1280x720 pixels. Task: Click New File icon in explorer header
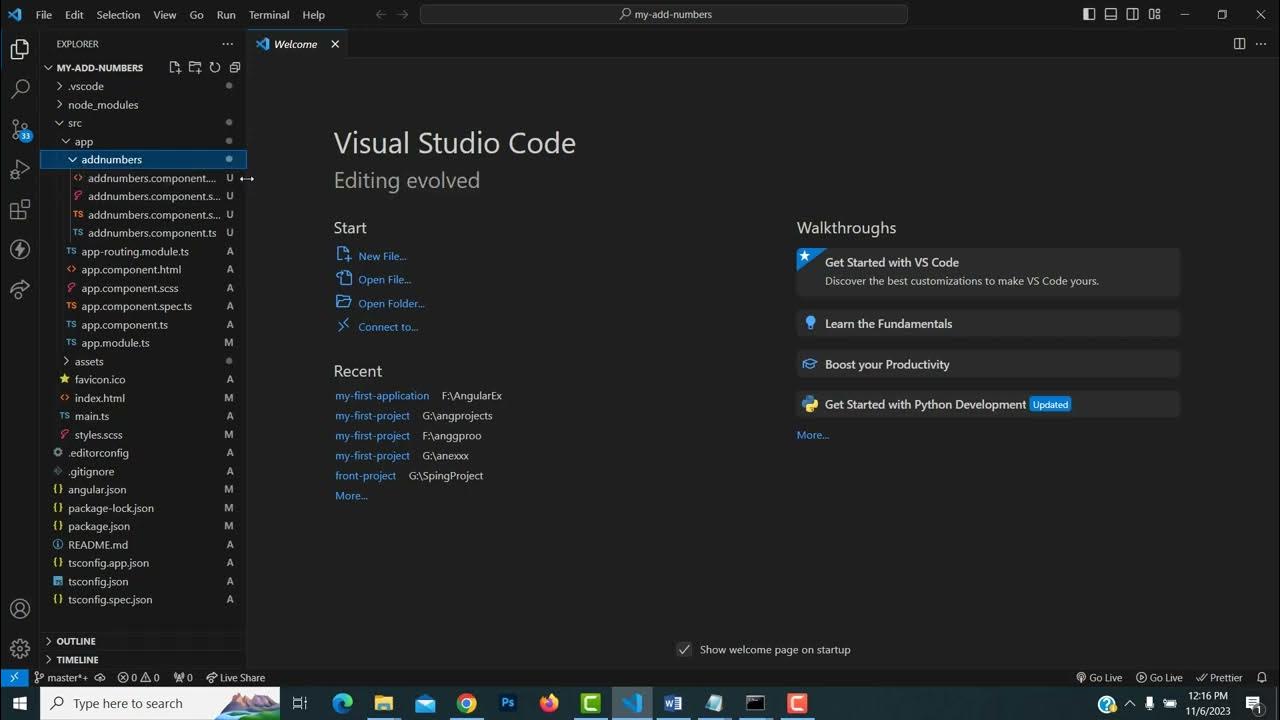pos(175,68)
